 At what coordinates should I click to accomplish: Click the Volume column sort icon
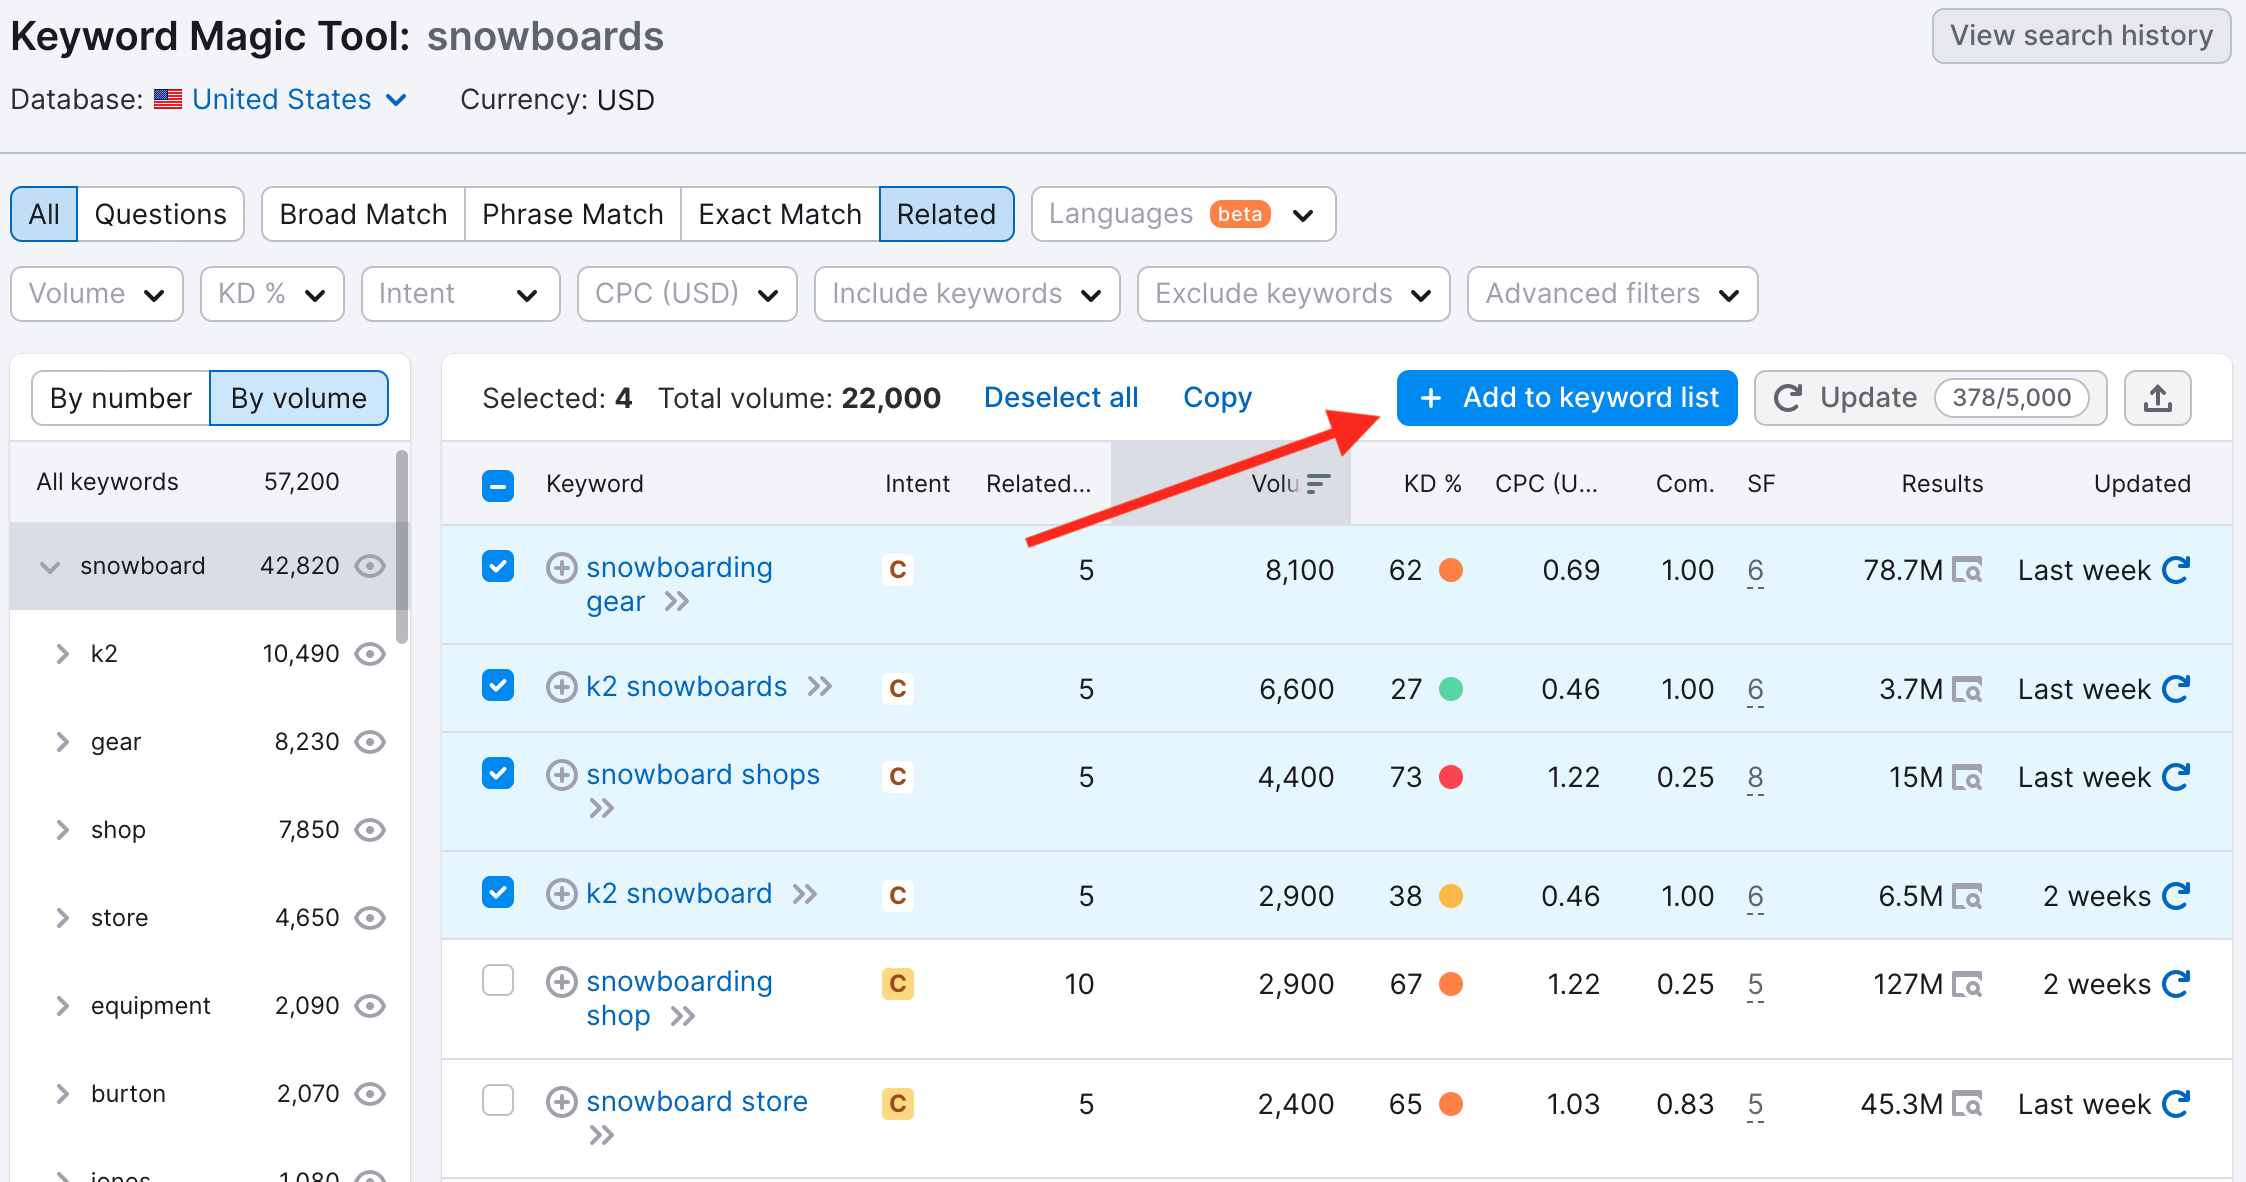pos(1318,484)
